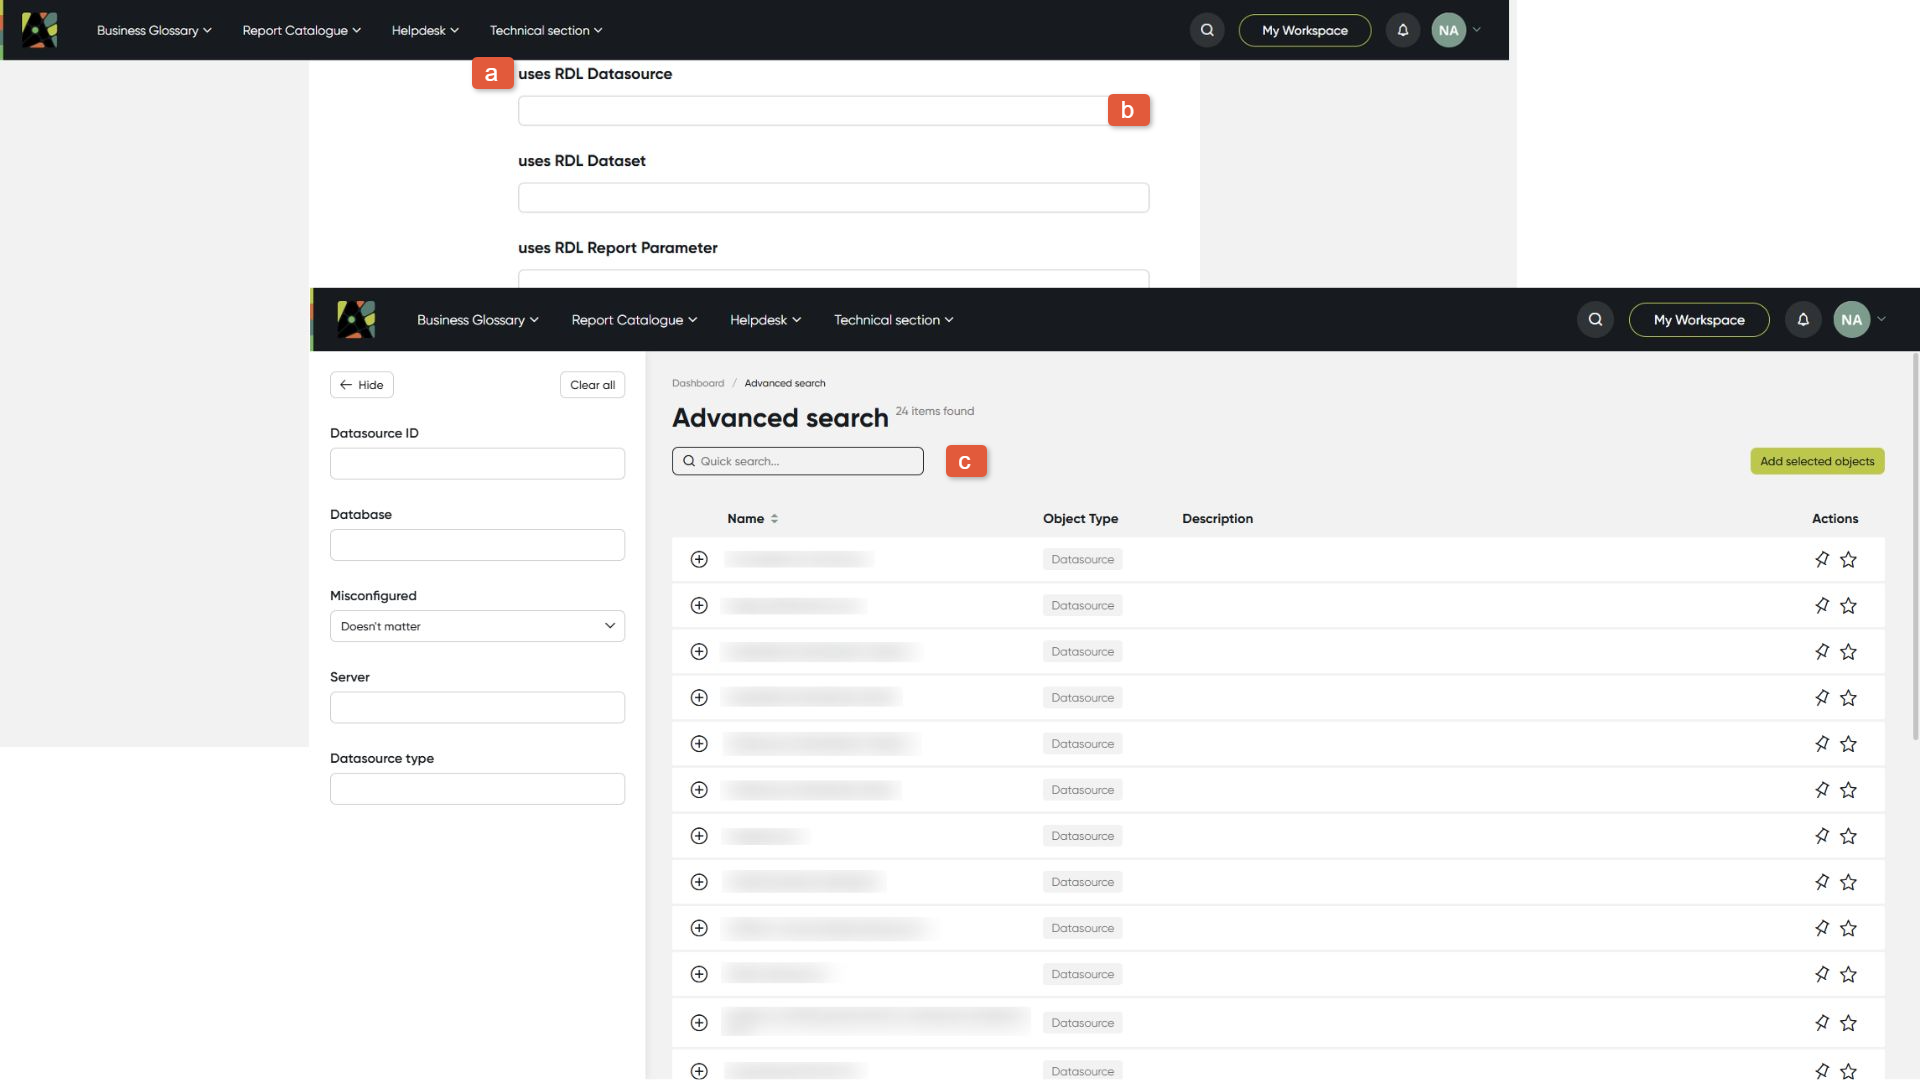Click the search icon in top navbar
The width and height of the screenshot is (1920, 1080).
[x=1207, y=30]
